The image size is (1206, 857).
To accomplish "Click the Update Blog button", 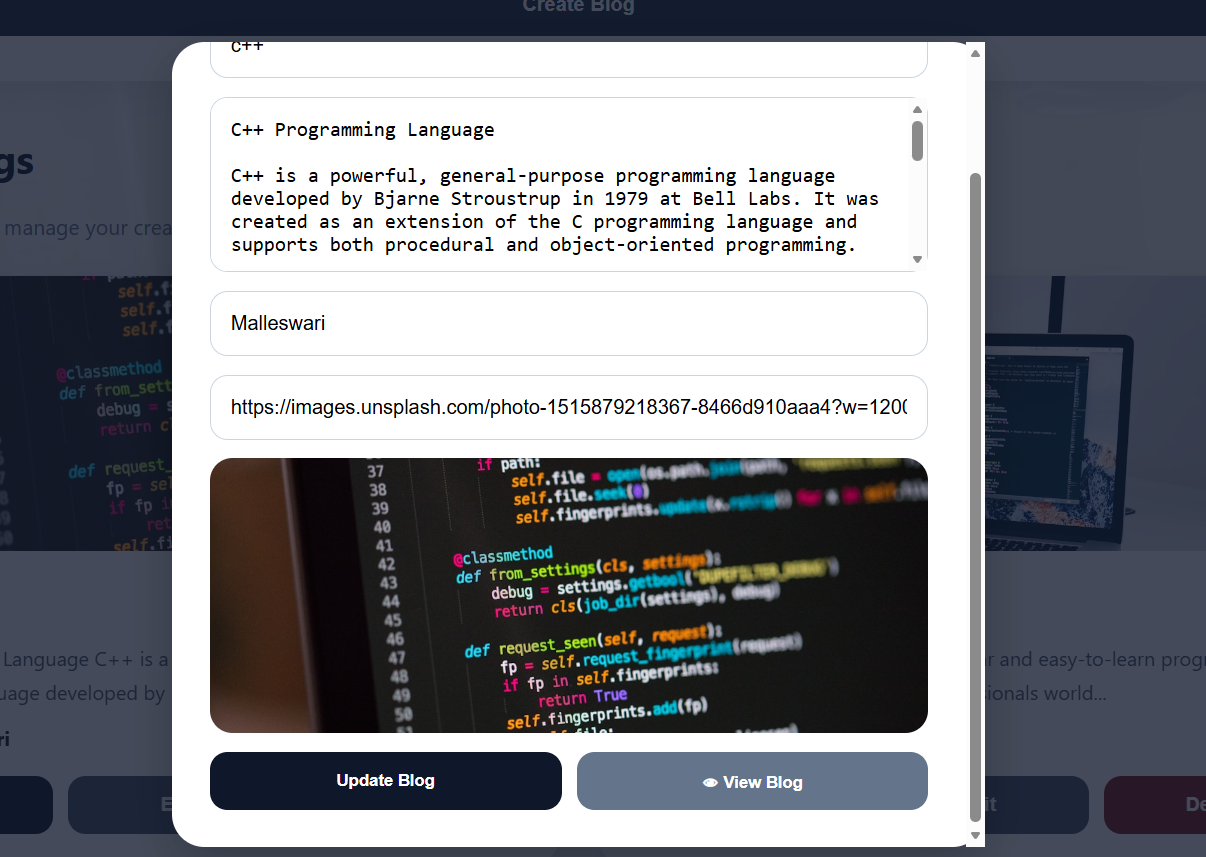I will 386,781.
